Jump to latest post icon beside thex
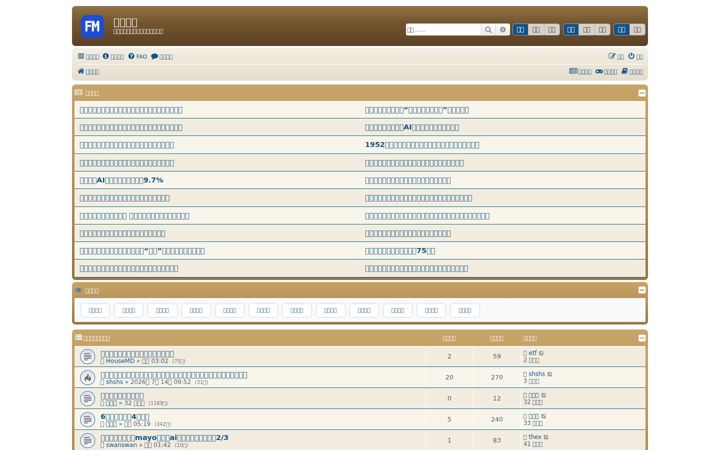 pyautogui.click(x=546, y=437)
